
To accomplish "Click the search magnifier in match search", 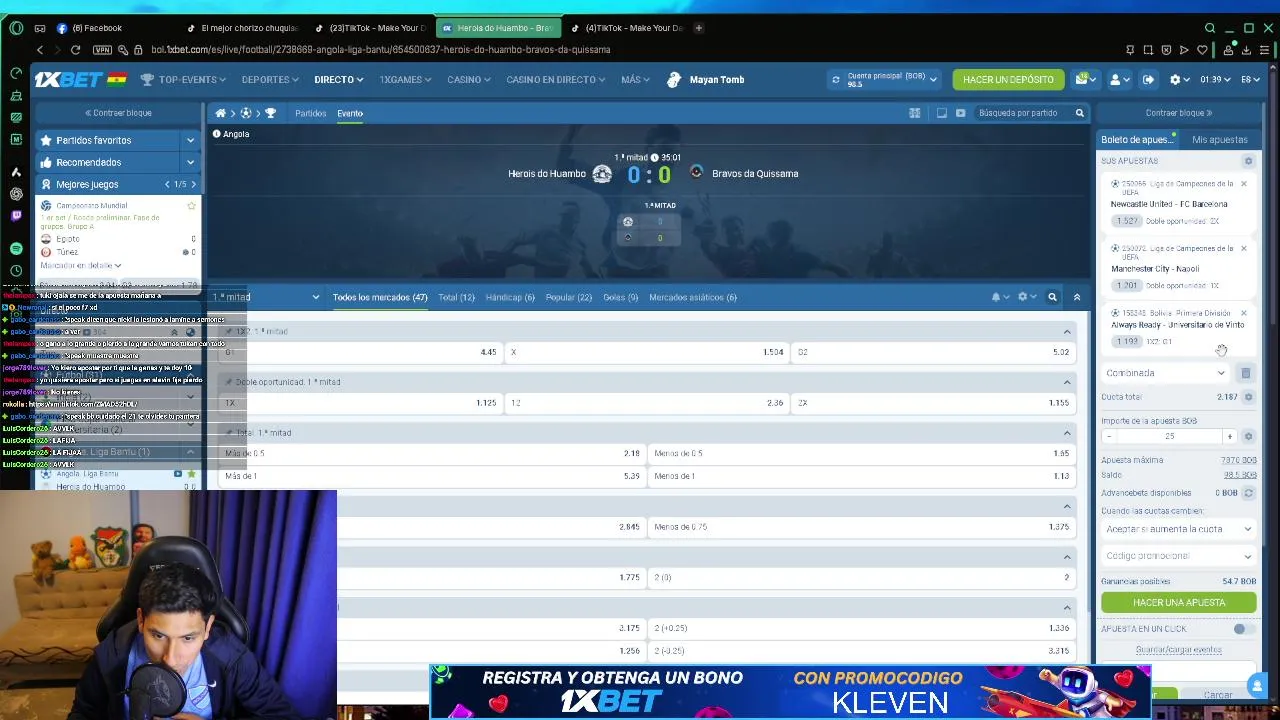I will click(x=1079, y=113).
